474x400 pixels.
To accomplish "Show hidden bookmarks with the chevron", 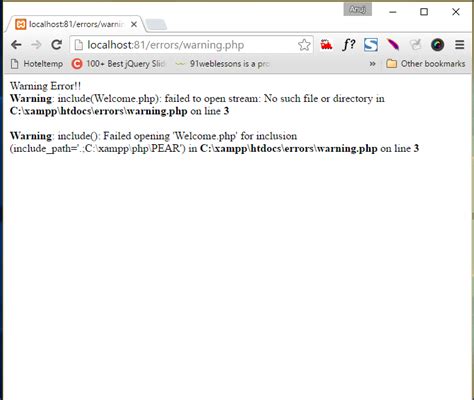I will pyautogui.click(x=372, y=64).
